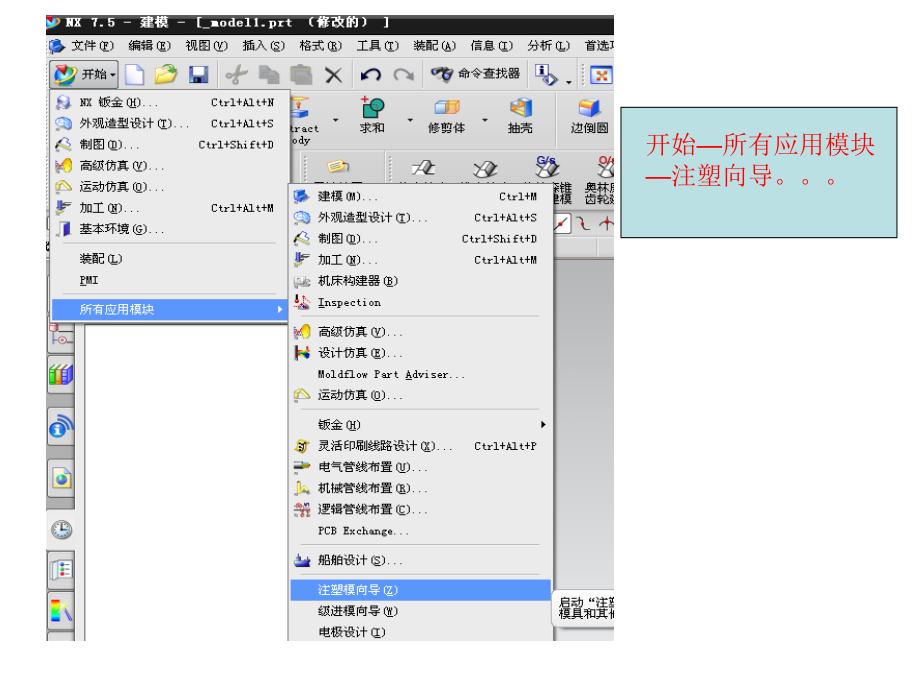Choose 灵活印刷线路设计(X) entry
This screenshot has height=690, width=920.
pos(421,446)
